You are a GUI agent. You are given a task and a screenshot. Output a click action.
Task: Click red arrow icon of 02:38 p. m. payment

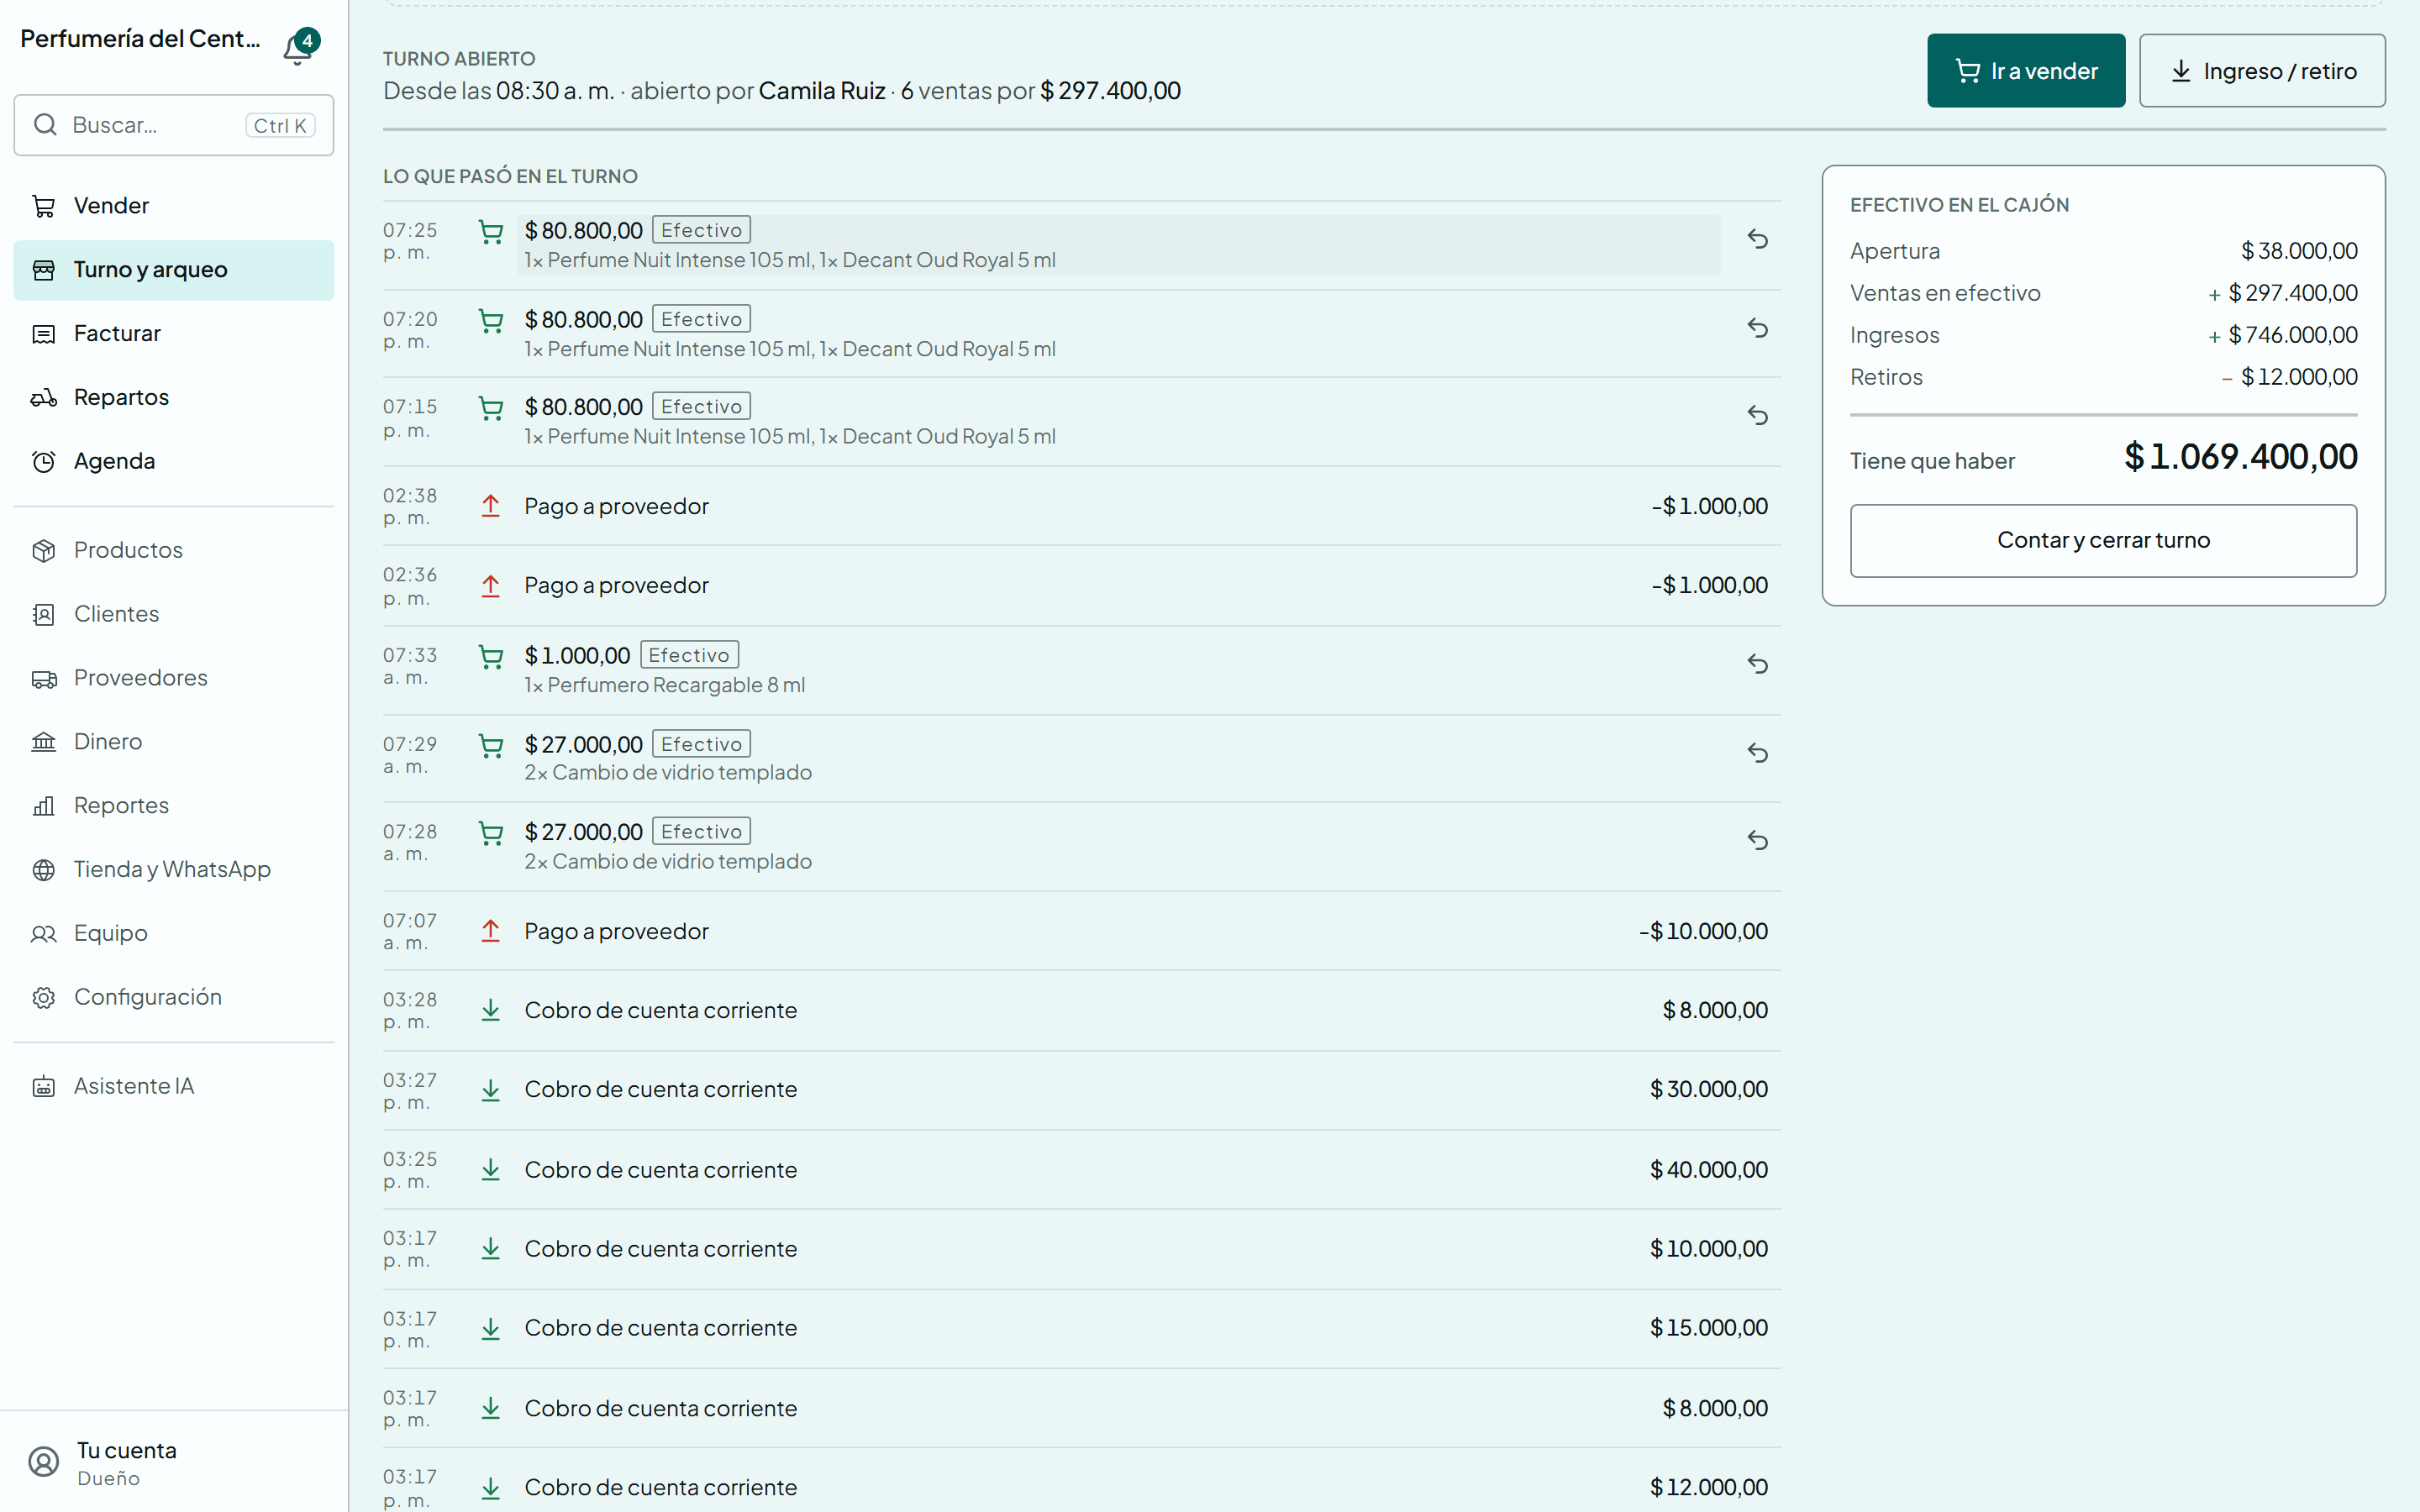pyautogui.click(x=491, y=506)
